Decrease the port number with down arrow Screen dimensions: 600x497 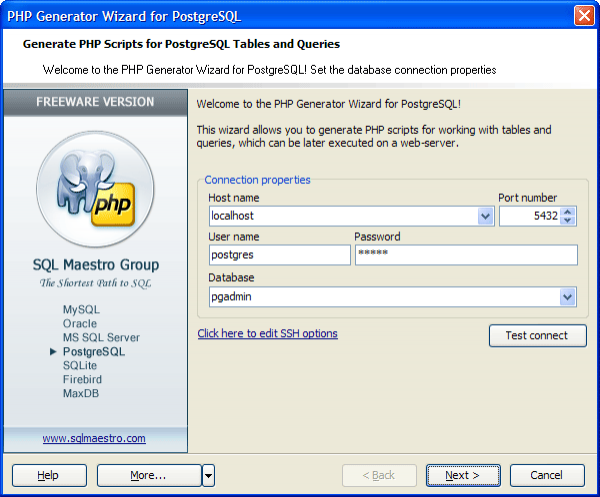[568, 221]
